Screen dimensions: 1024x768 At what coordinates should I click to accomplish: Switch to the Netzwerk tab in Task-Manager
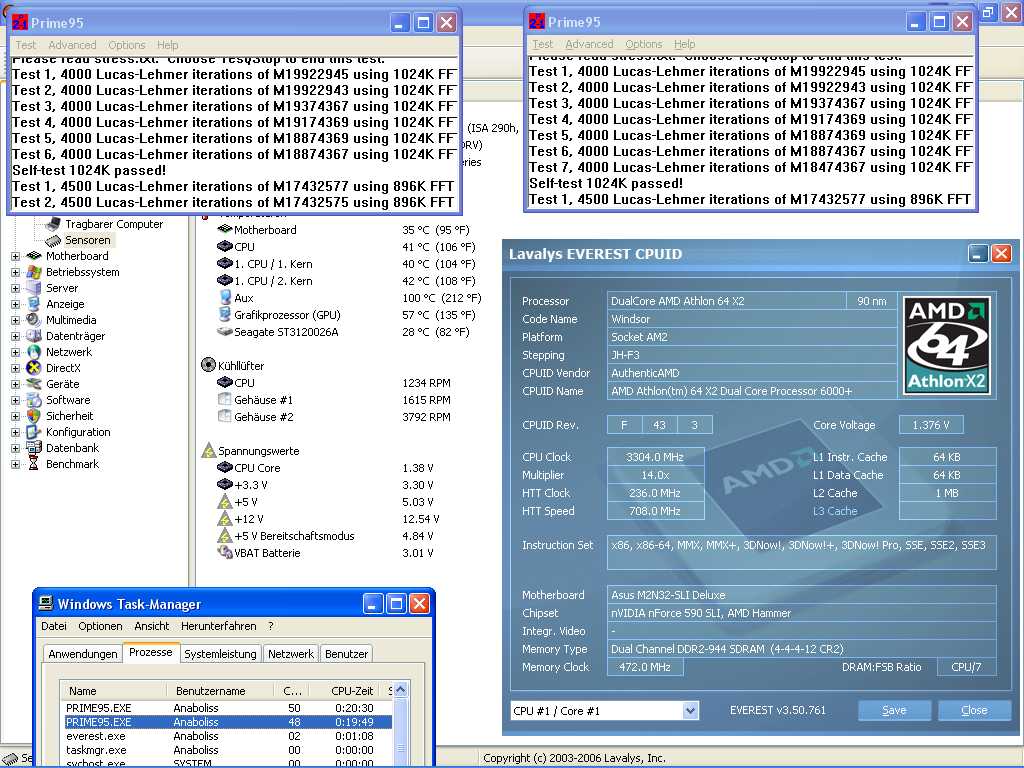pos(291,654)
